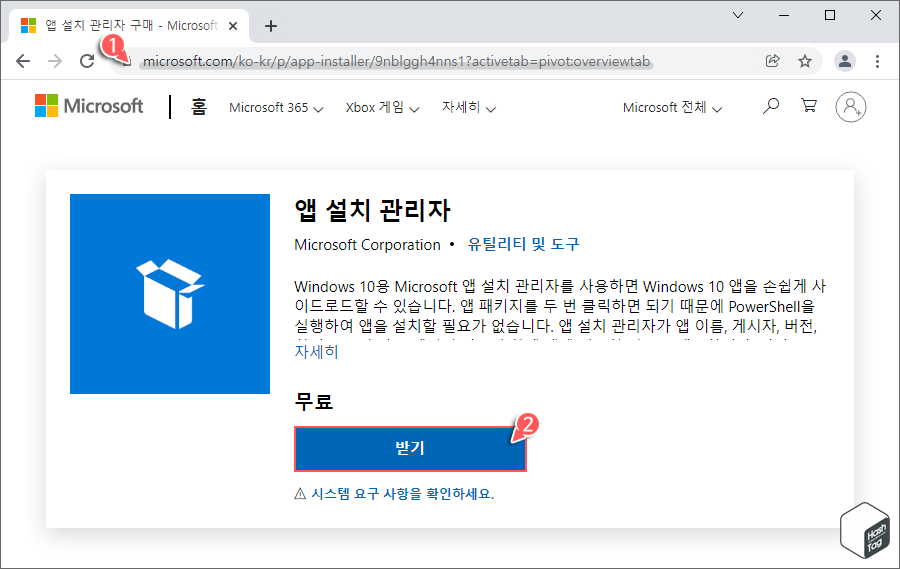Open the shopping cart
900x569 pixels.
click(809, 105)
